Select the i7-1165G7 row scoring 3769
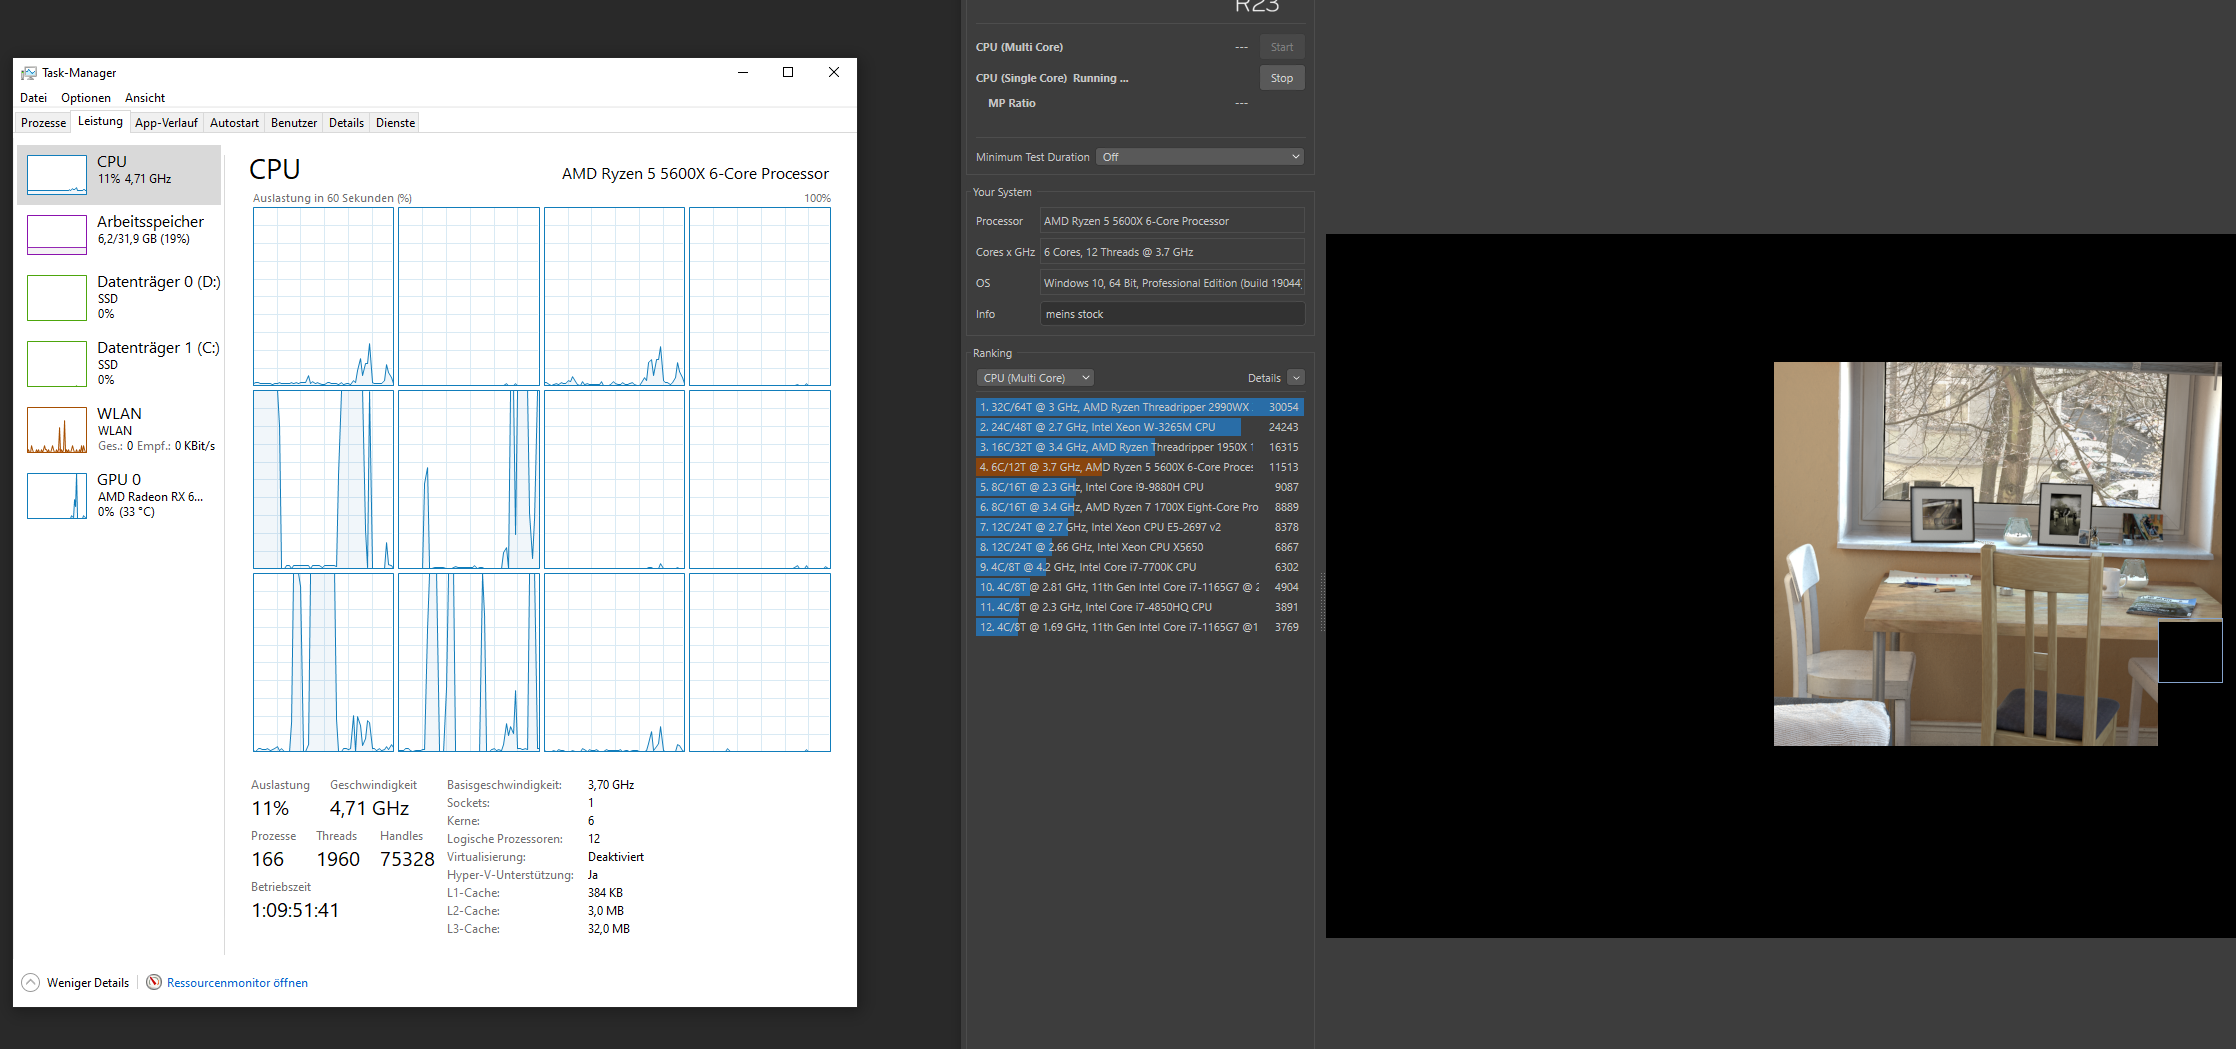The height and width of the screenshot is (1049, 2236). [x=1140, y=627]
